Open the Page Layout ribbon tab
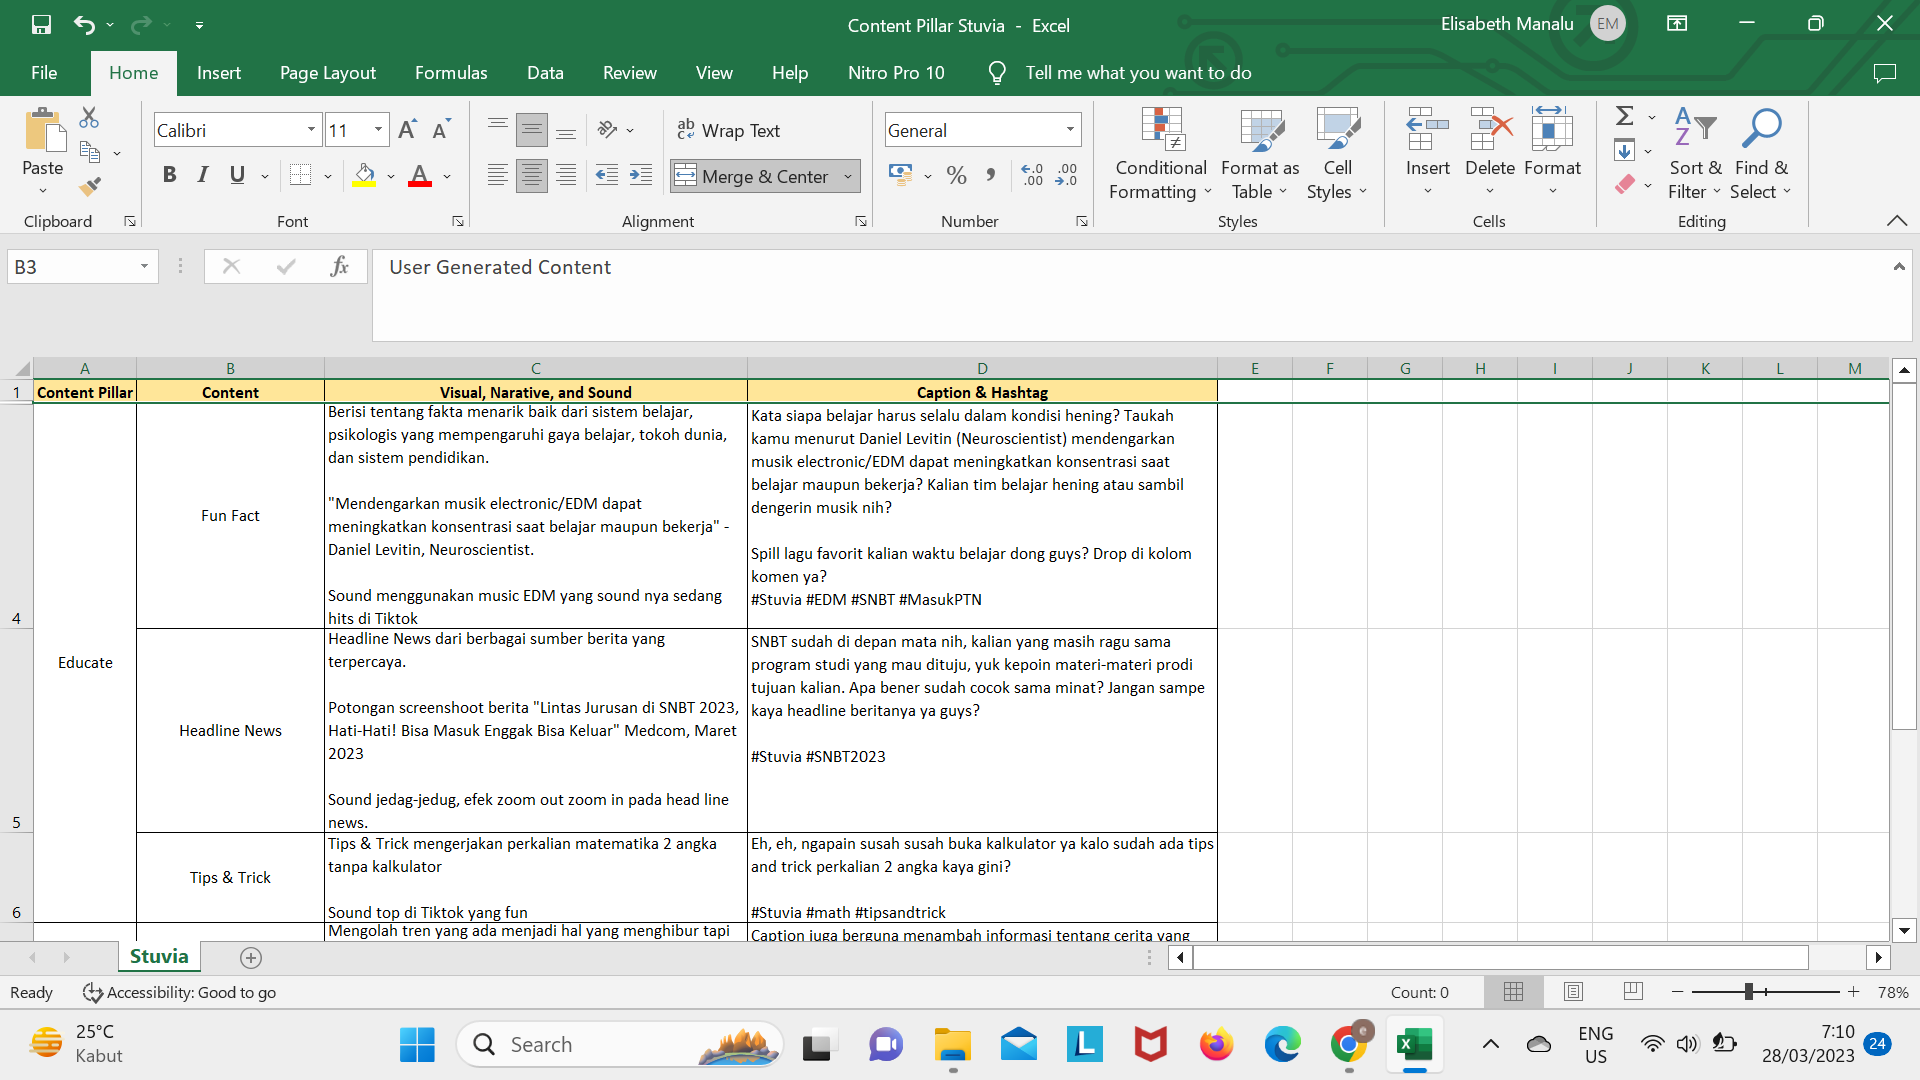Screen dimensions: 1920x1080 (328, 73)
